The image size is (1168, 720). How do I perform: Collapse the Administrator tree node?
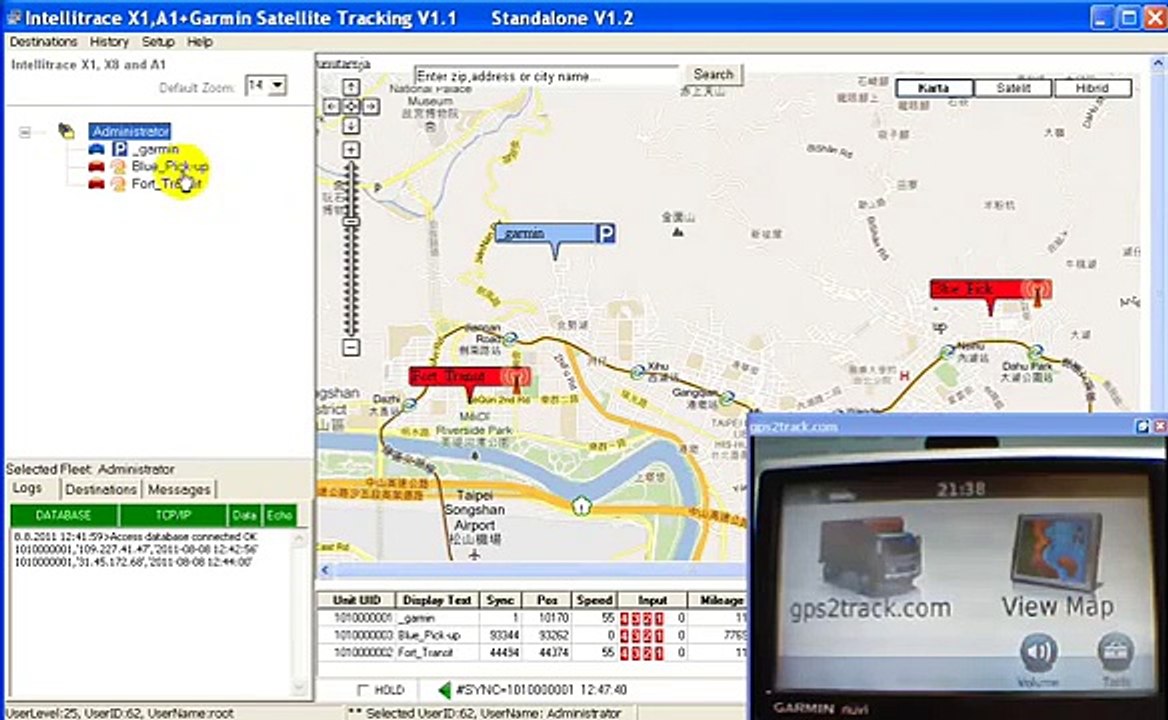[x=25, y=132]
